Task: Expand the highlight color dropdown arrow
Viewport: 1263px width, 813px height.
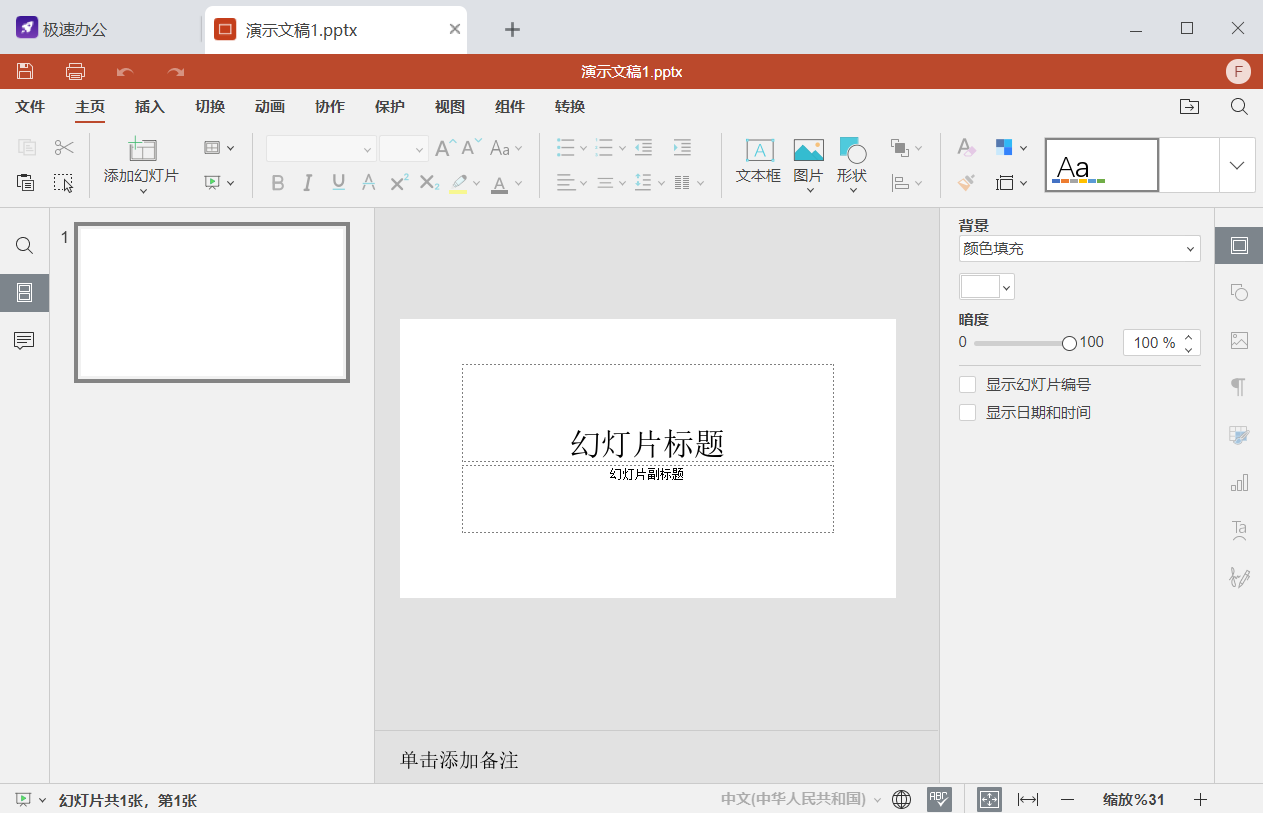Action: coord(476,183)
